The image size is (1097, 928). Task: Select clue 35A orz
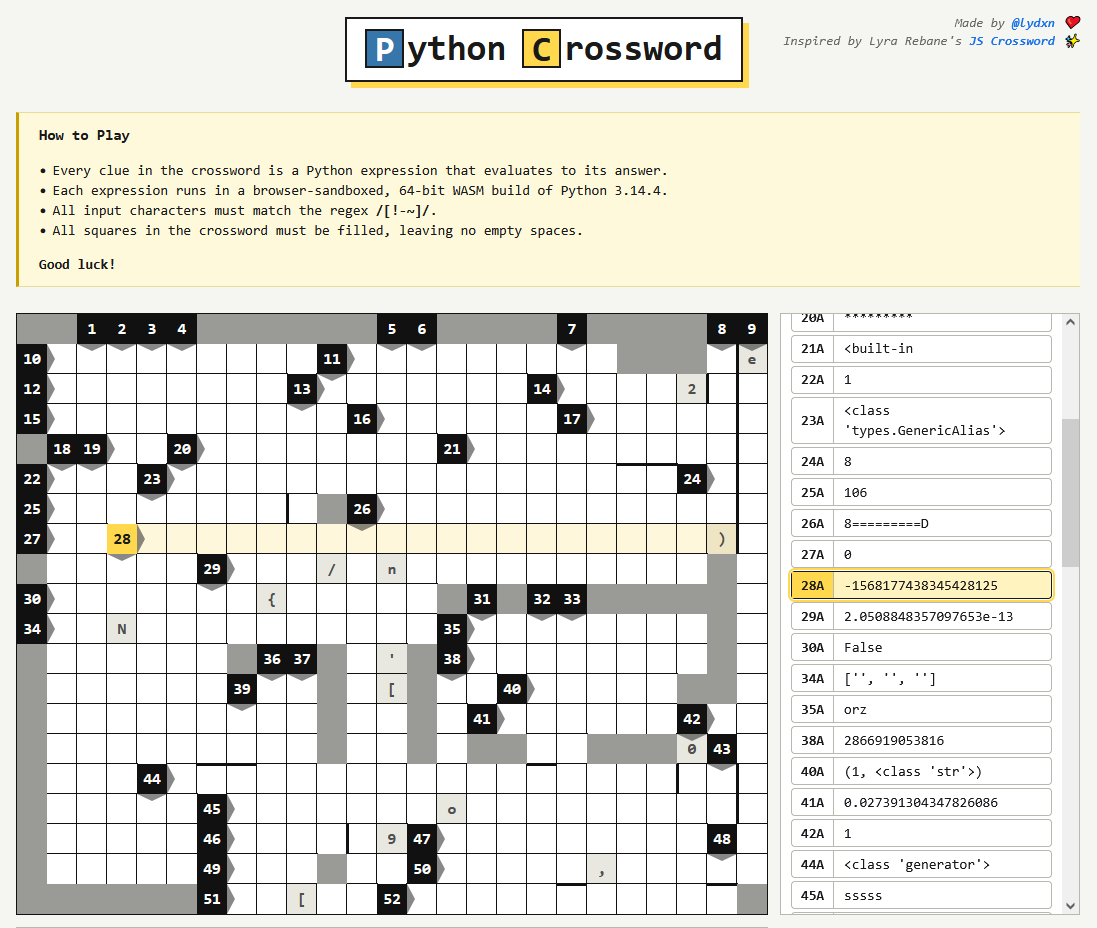pos(921,710)
